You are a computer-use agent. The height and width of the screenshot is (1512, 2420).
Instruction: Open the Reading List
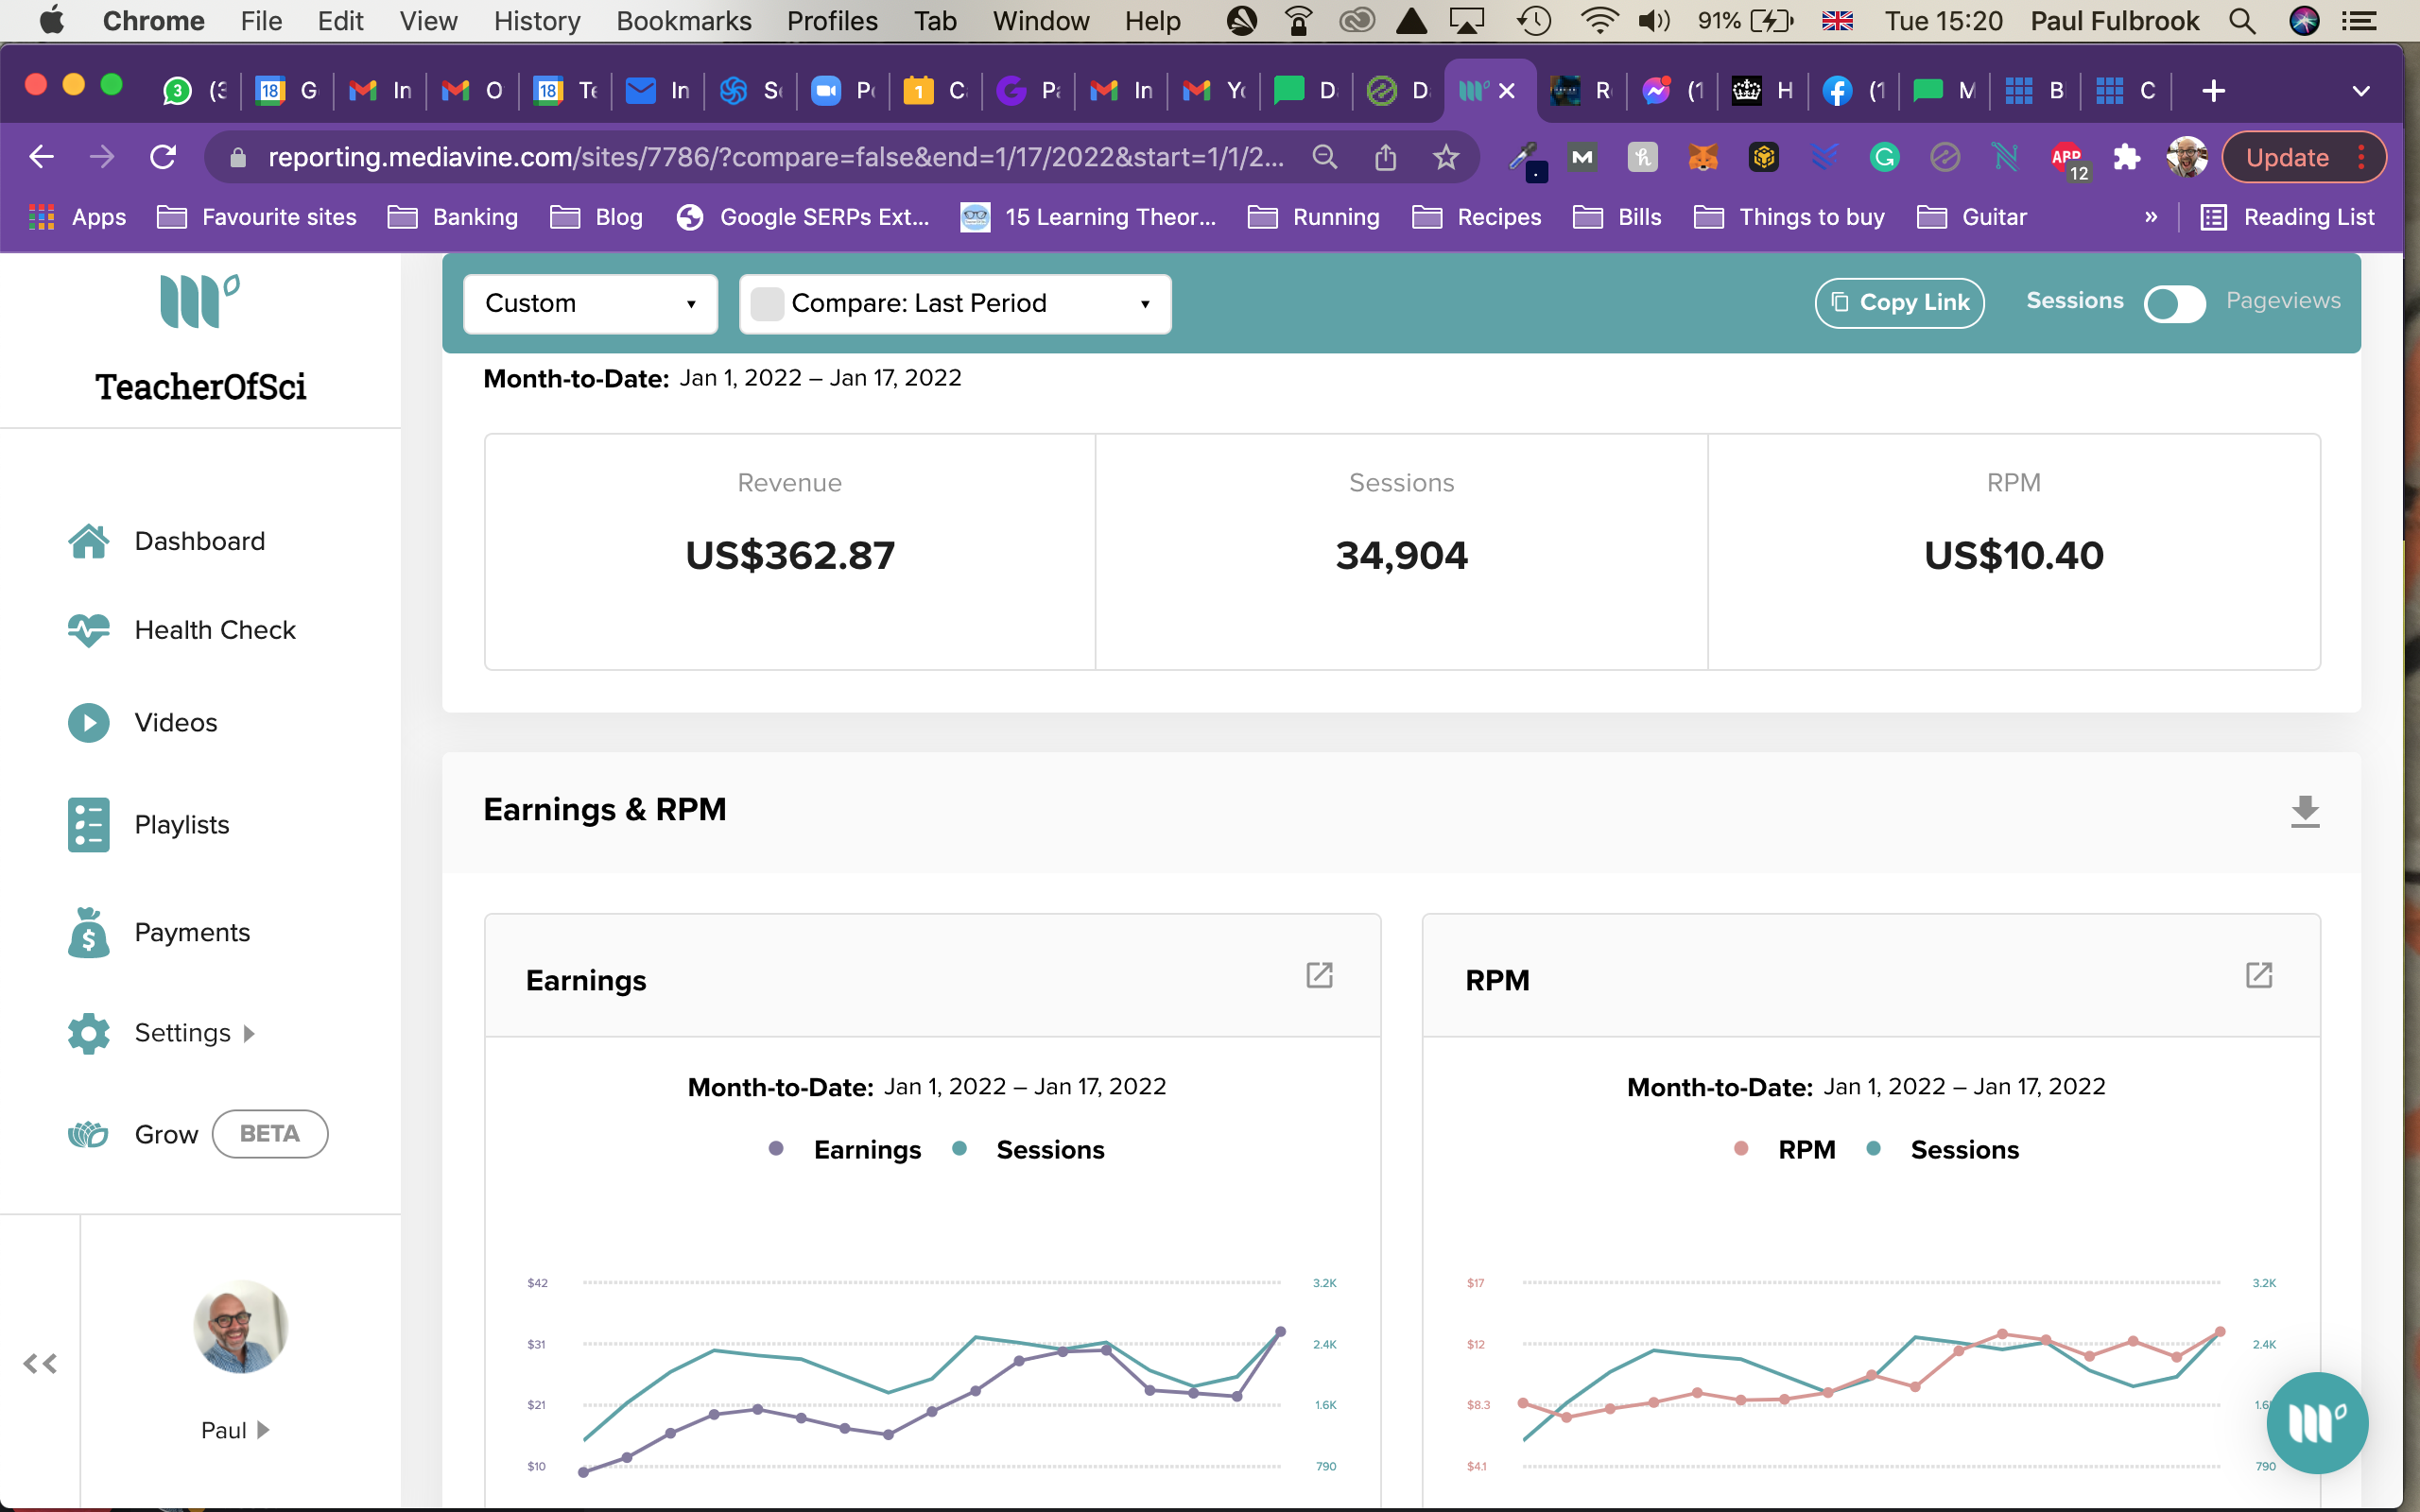(2288, 217)
